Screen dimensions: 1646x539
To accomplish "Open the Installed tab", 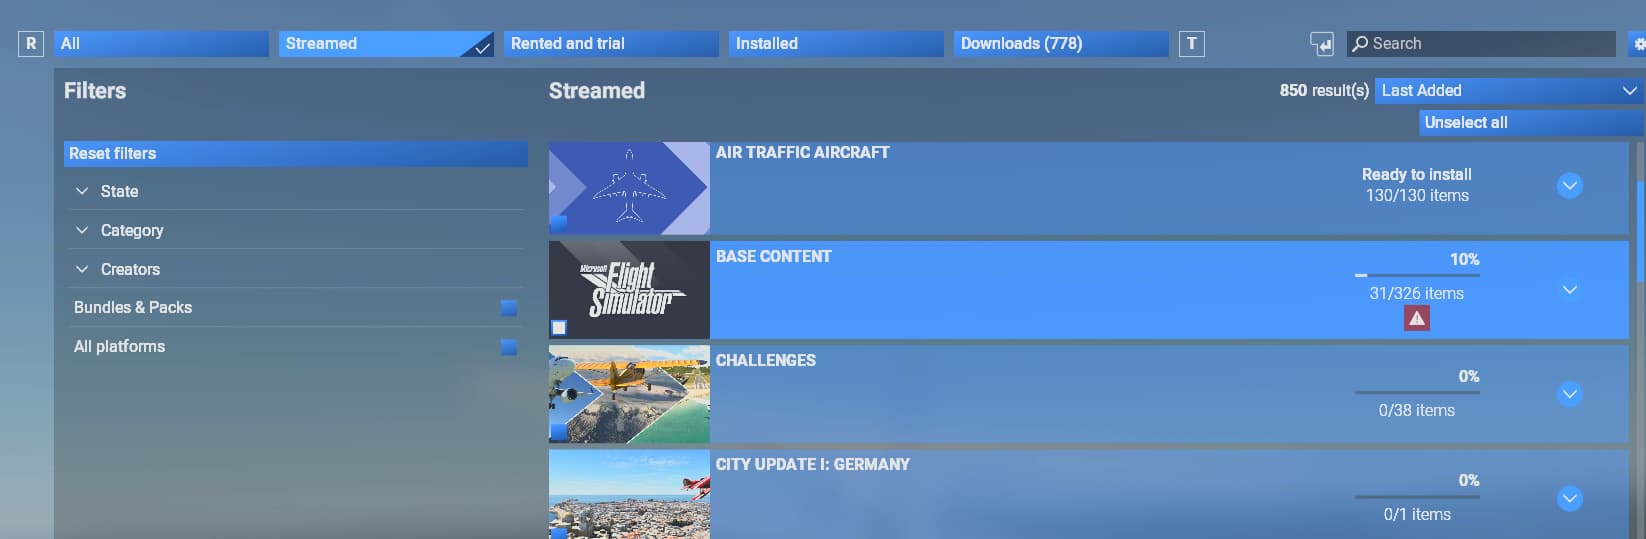I will (836, 44).
